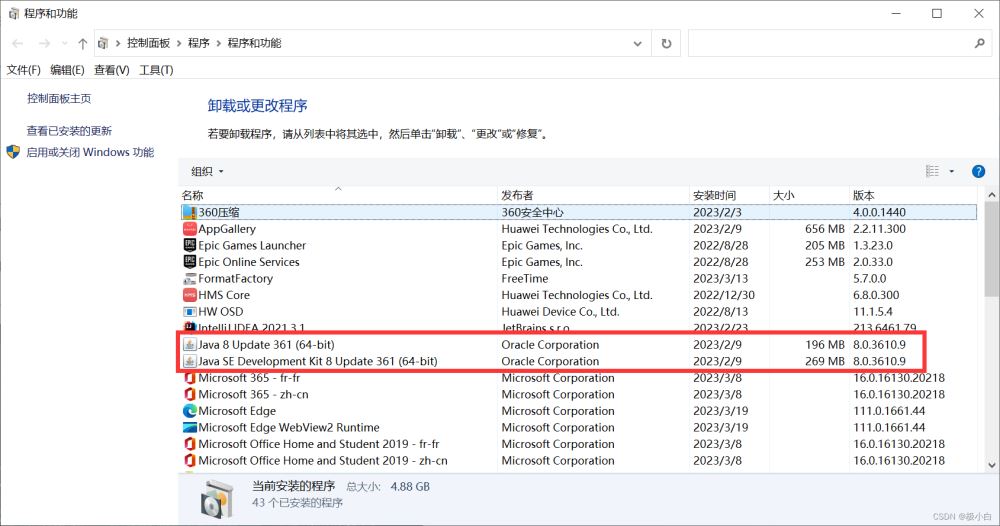The height and width of the screenshot is (526, 1000).
Task: Click install date 2022/12/30 cell
Action: (x=724, y=295)
